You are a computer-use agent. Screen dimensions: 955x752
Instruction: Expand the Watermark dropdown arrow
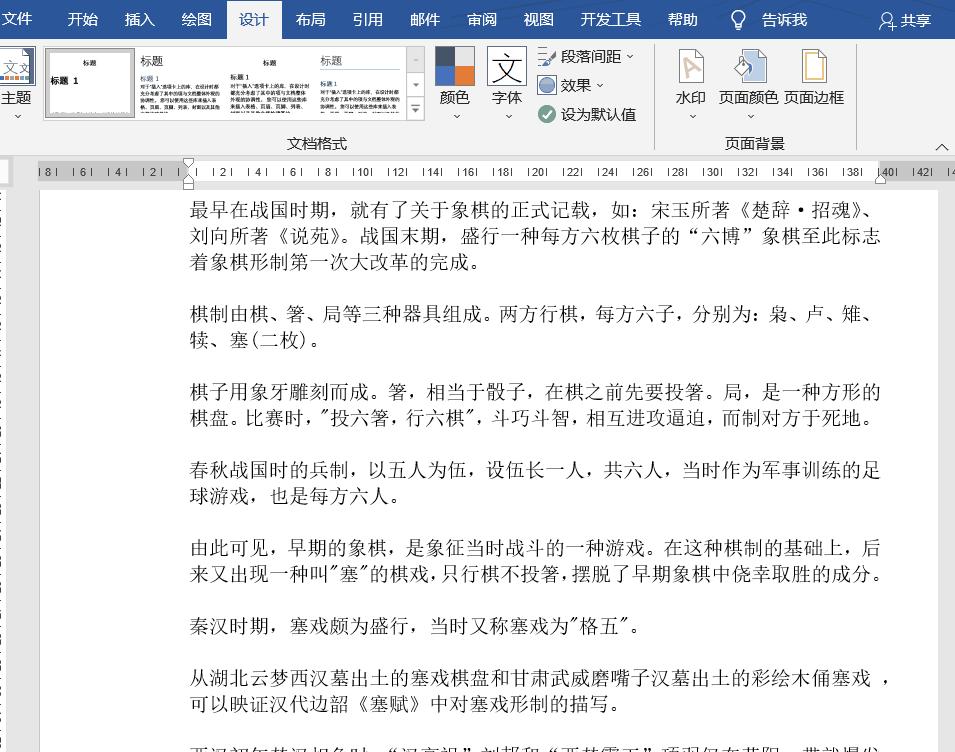(x=691, y=115)
